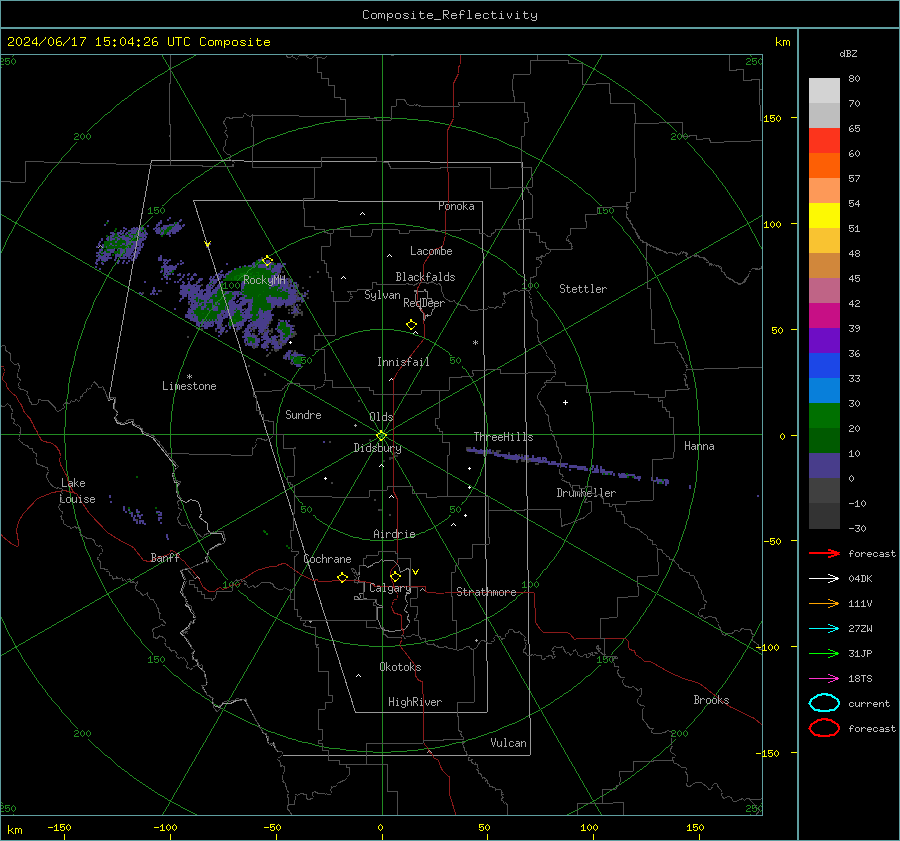This screenshot has width=900, height=841.
Task: Click the yellow diamond marker above Calgary
Action: (x=395, y=576)
